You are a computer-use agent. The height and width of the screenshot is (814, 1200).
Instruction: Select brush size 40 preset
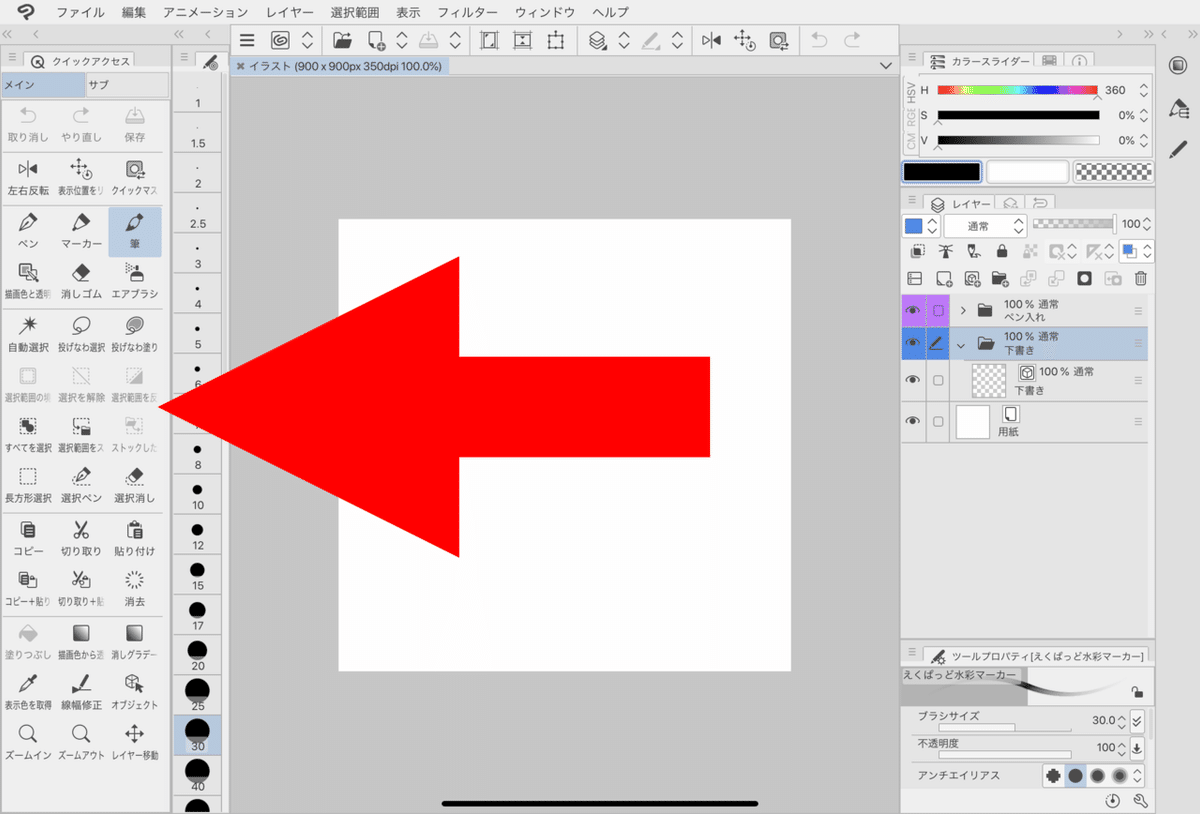click(x=198, y=774)
